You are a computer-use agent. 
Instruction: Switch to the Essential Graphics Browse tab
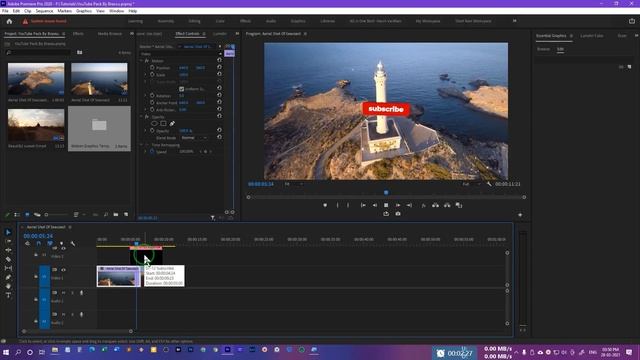pyautogui.click(x=543, y=49)
